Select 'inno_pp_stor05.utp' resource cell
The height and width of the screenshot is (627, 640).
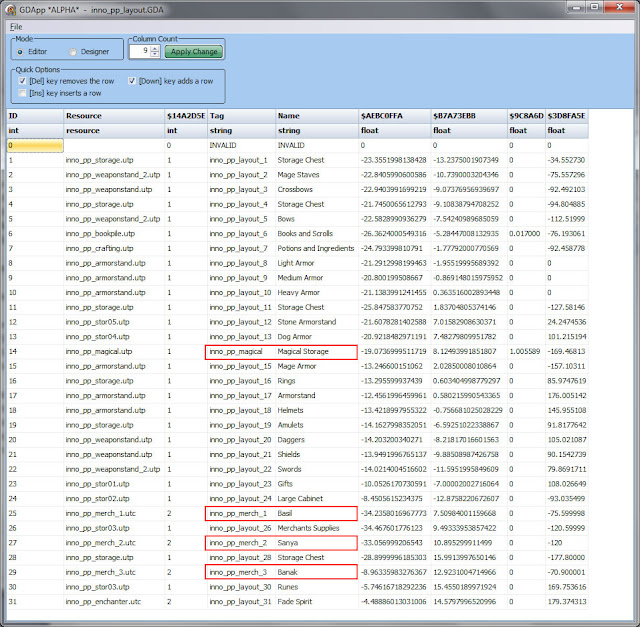pos(114,322)
